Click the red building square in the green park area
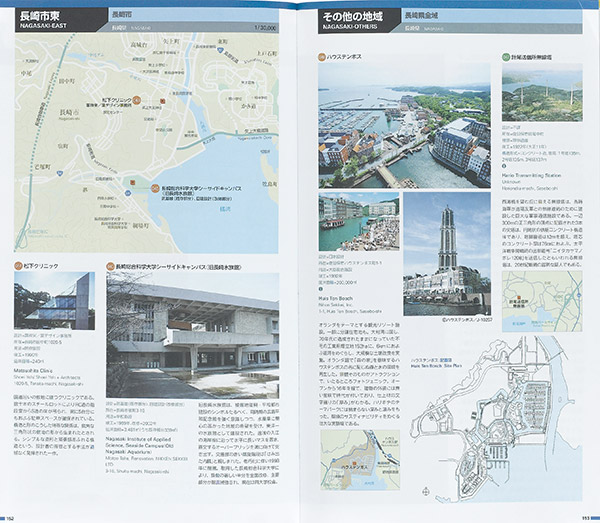Screen dimensions: 600x523 [x=132, y=182]
